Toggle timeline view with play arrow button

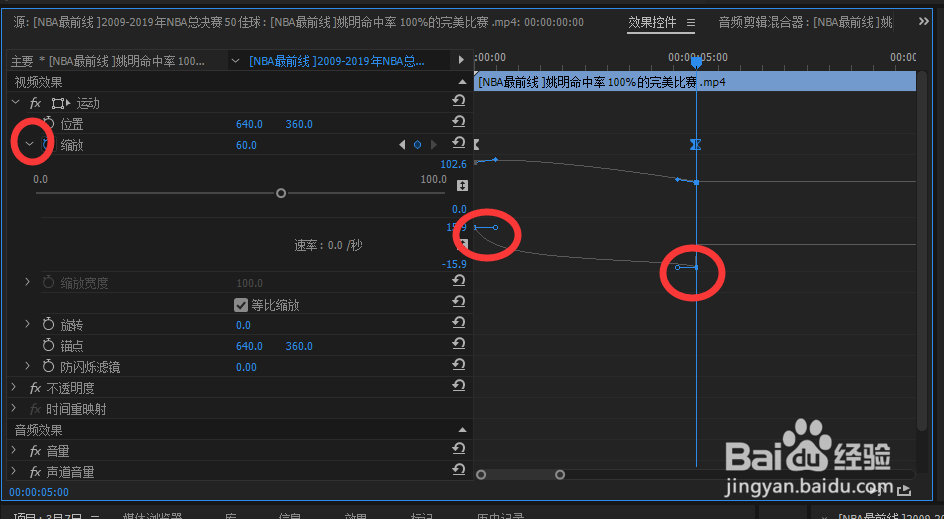point(461,60)
